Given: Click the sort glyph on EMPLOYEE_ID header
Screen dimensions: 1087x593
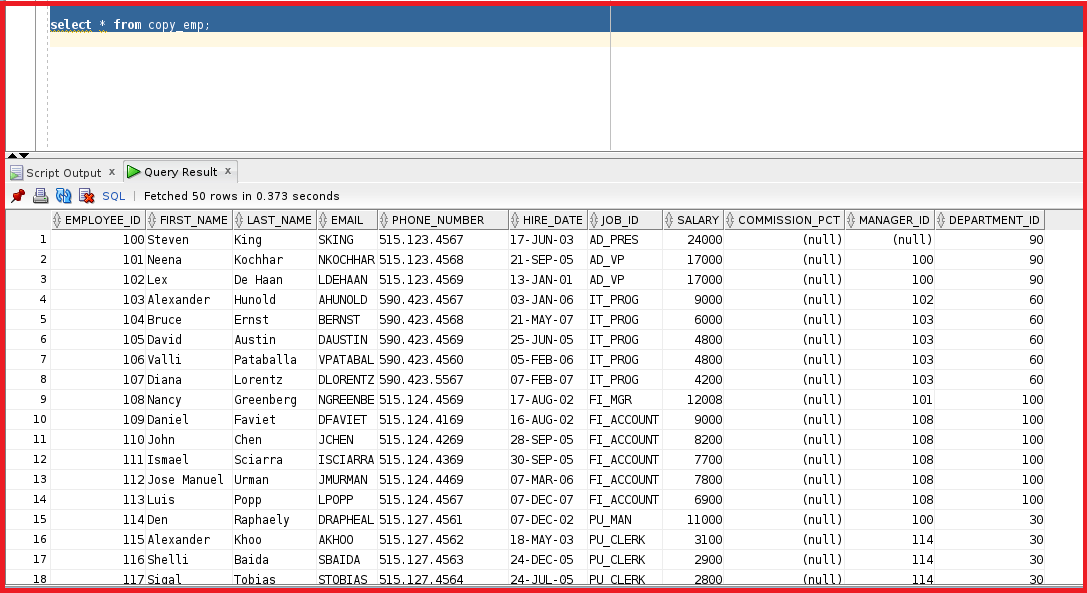Looking at the screenshot, I should (x=58, y=219).
